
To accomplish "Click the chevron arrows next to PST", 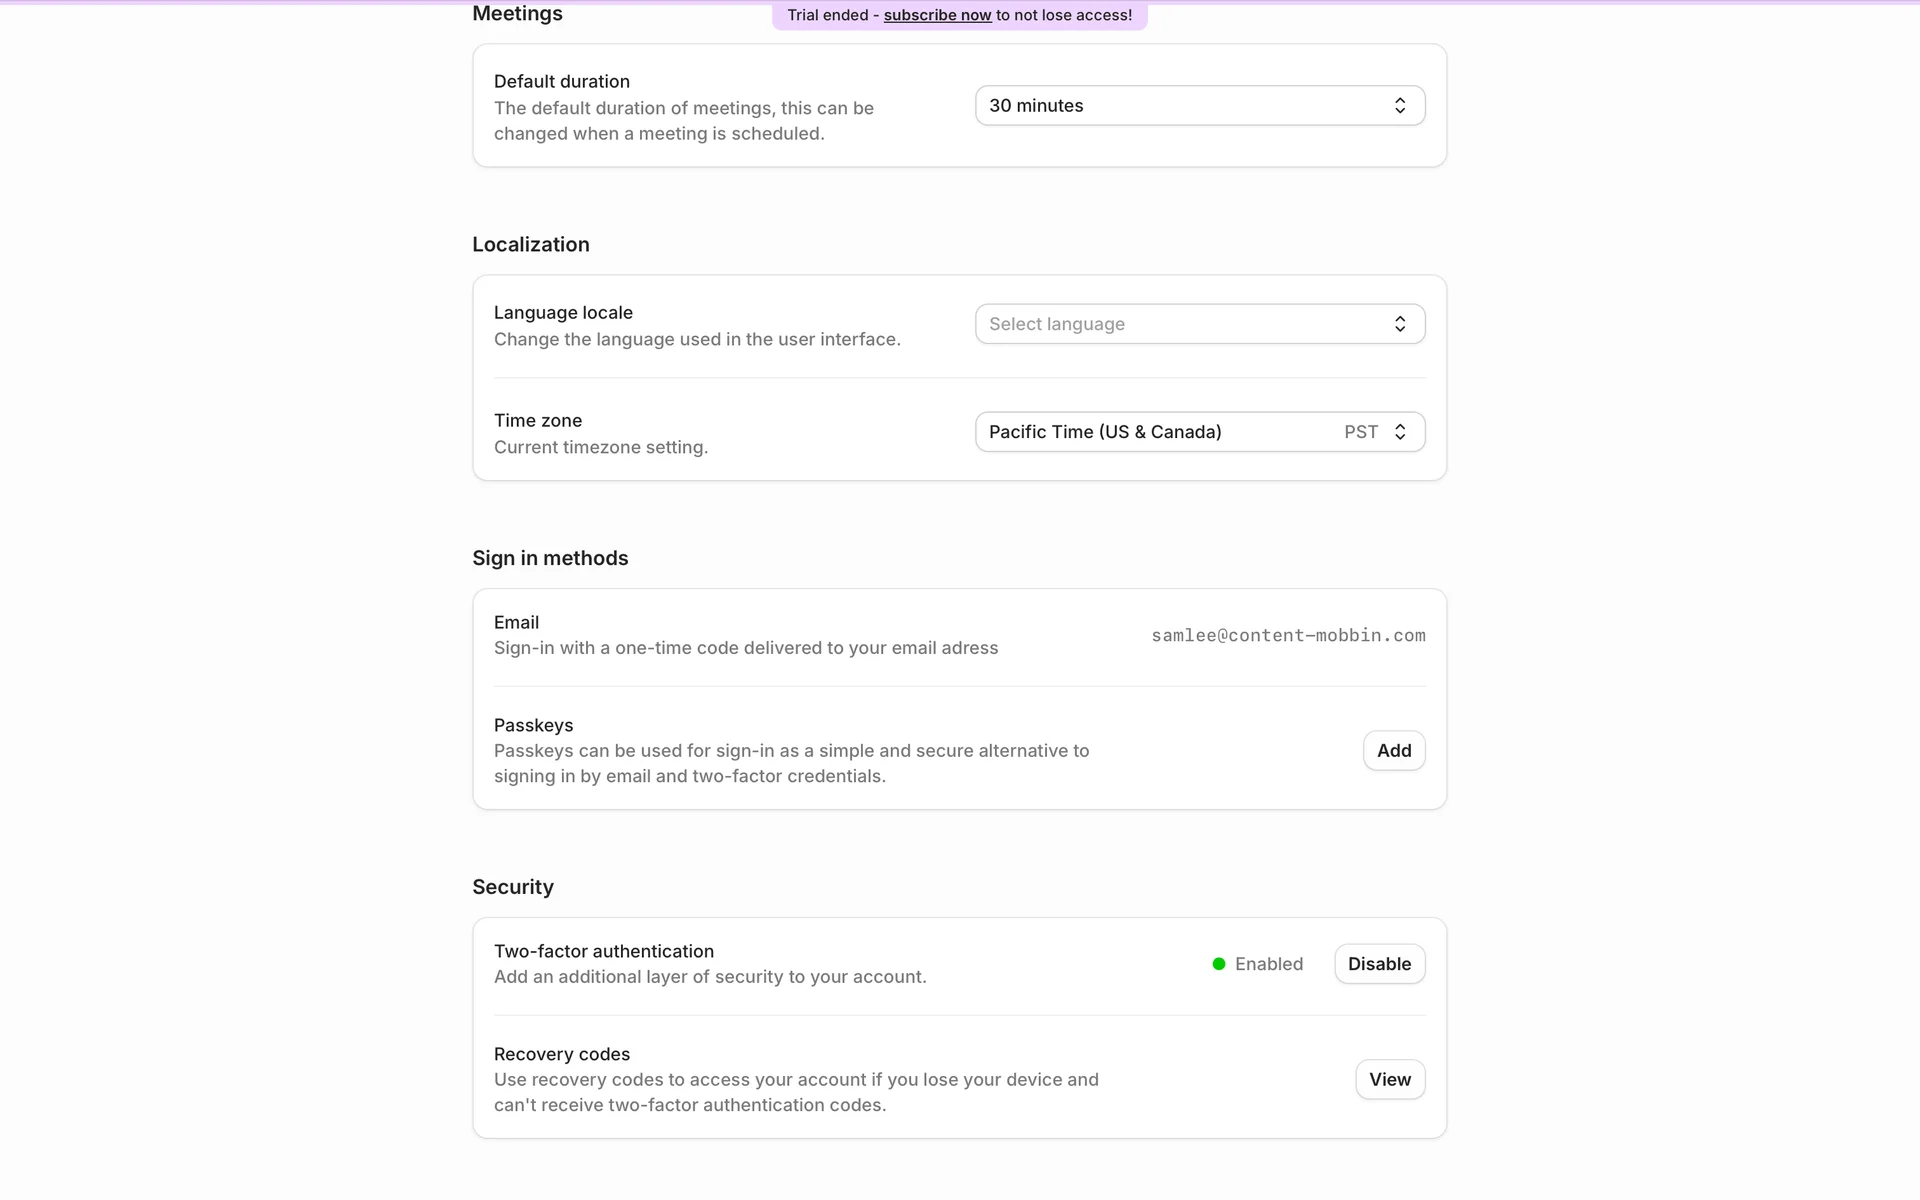I will tap(1400, 432).
